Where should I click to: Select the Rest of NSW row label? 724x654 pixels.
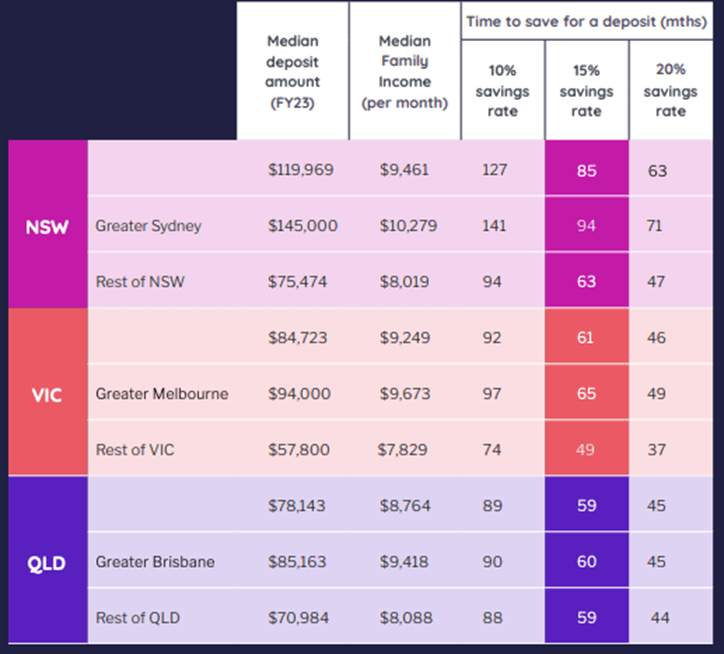click(x=140, y=281)
